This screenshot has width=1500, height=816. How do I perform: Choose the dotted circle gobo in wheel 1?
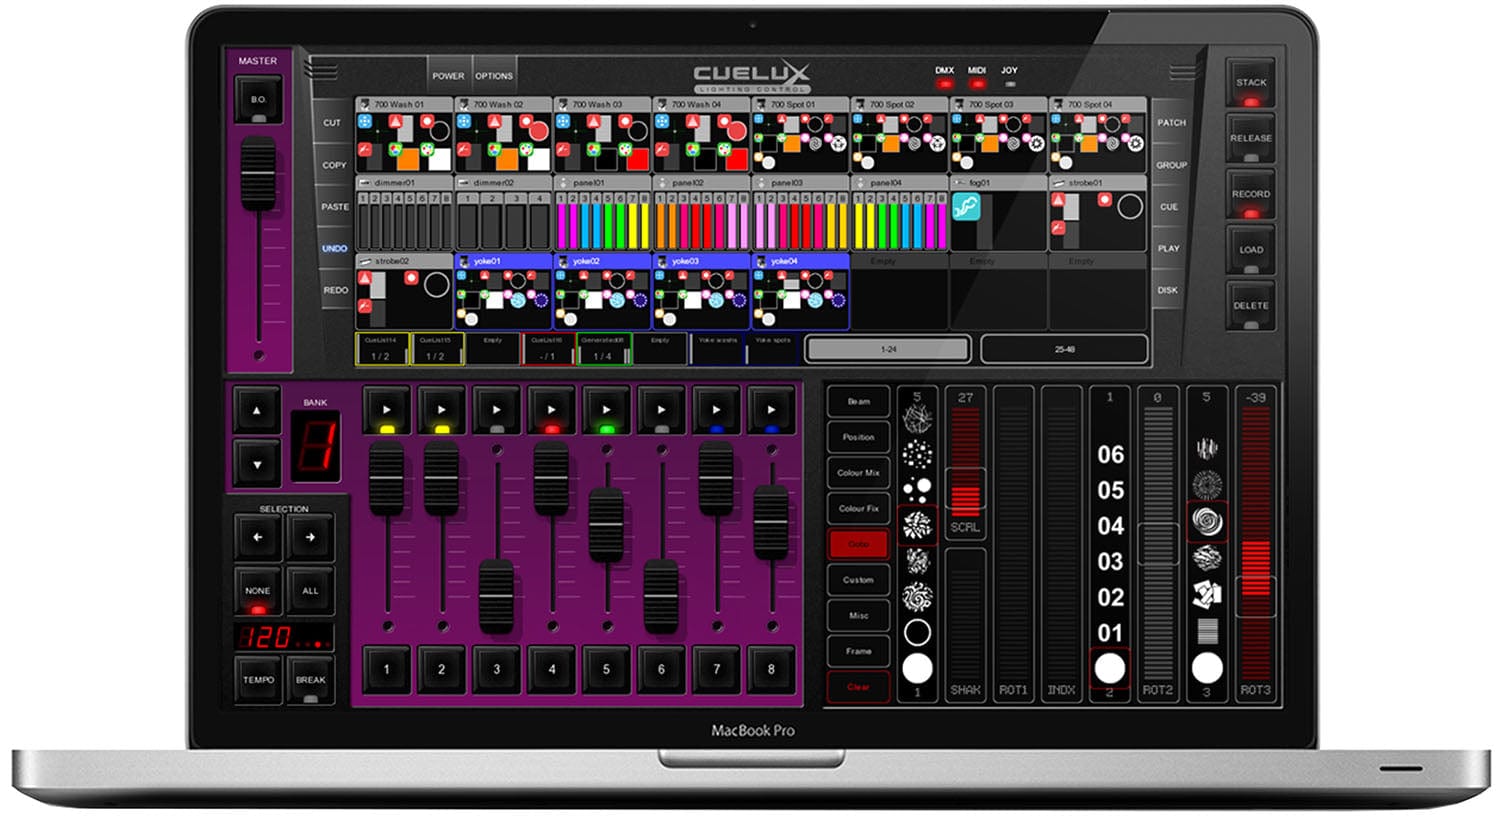click(x=917, y=456)
